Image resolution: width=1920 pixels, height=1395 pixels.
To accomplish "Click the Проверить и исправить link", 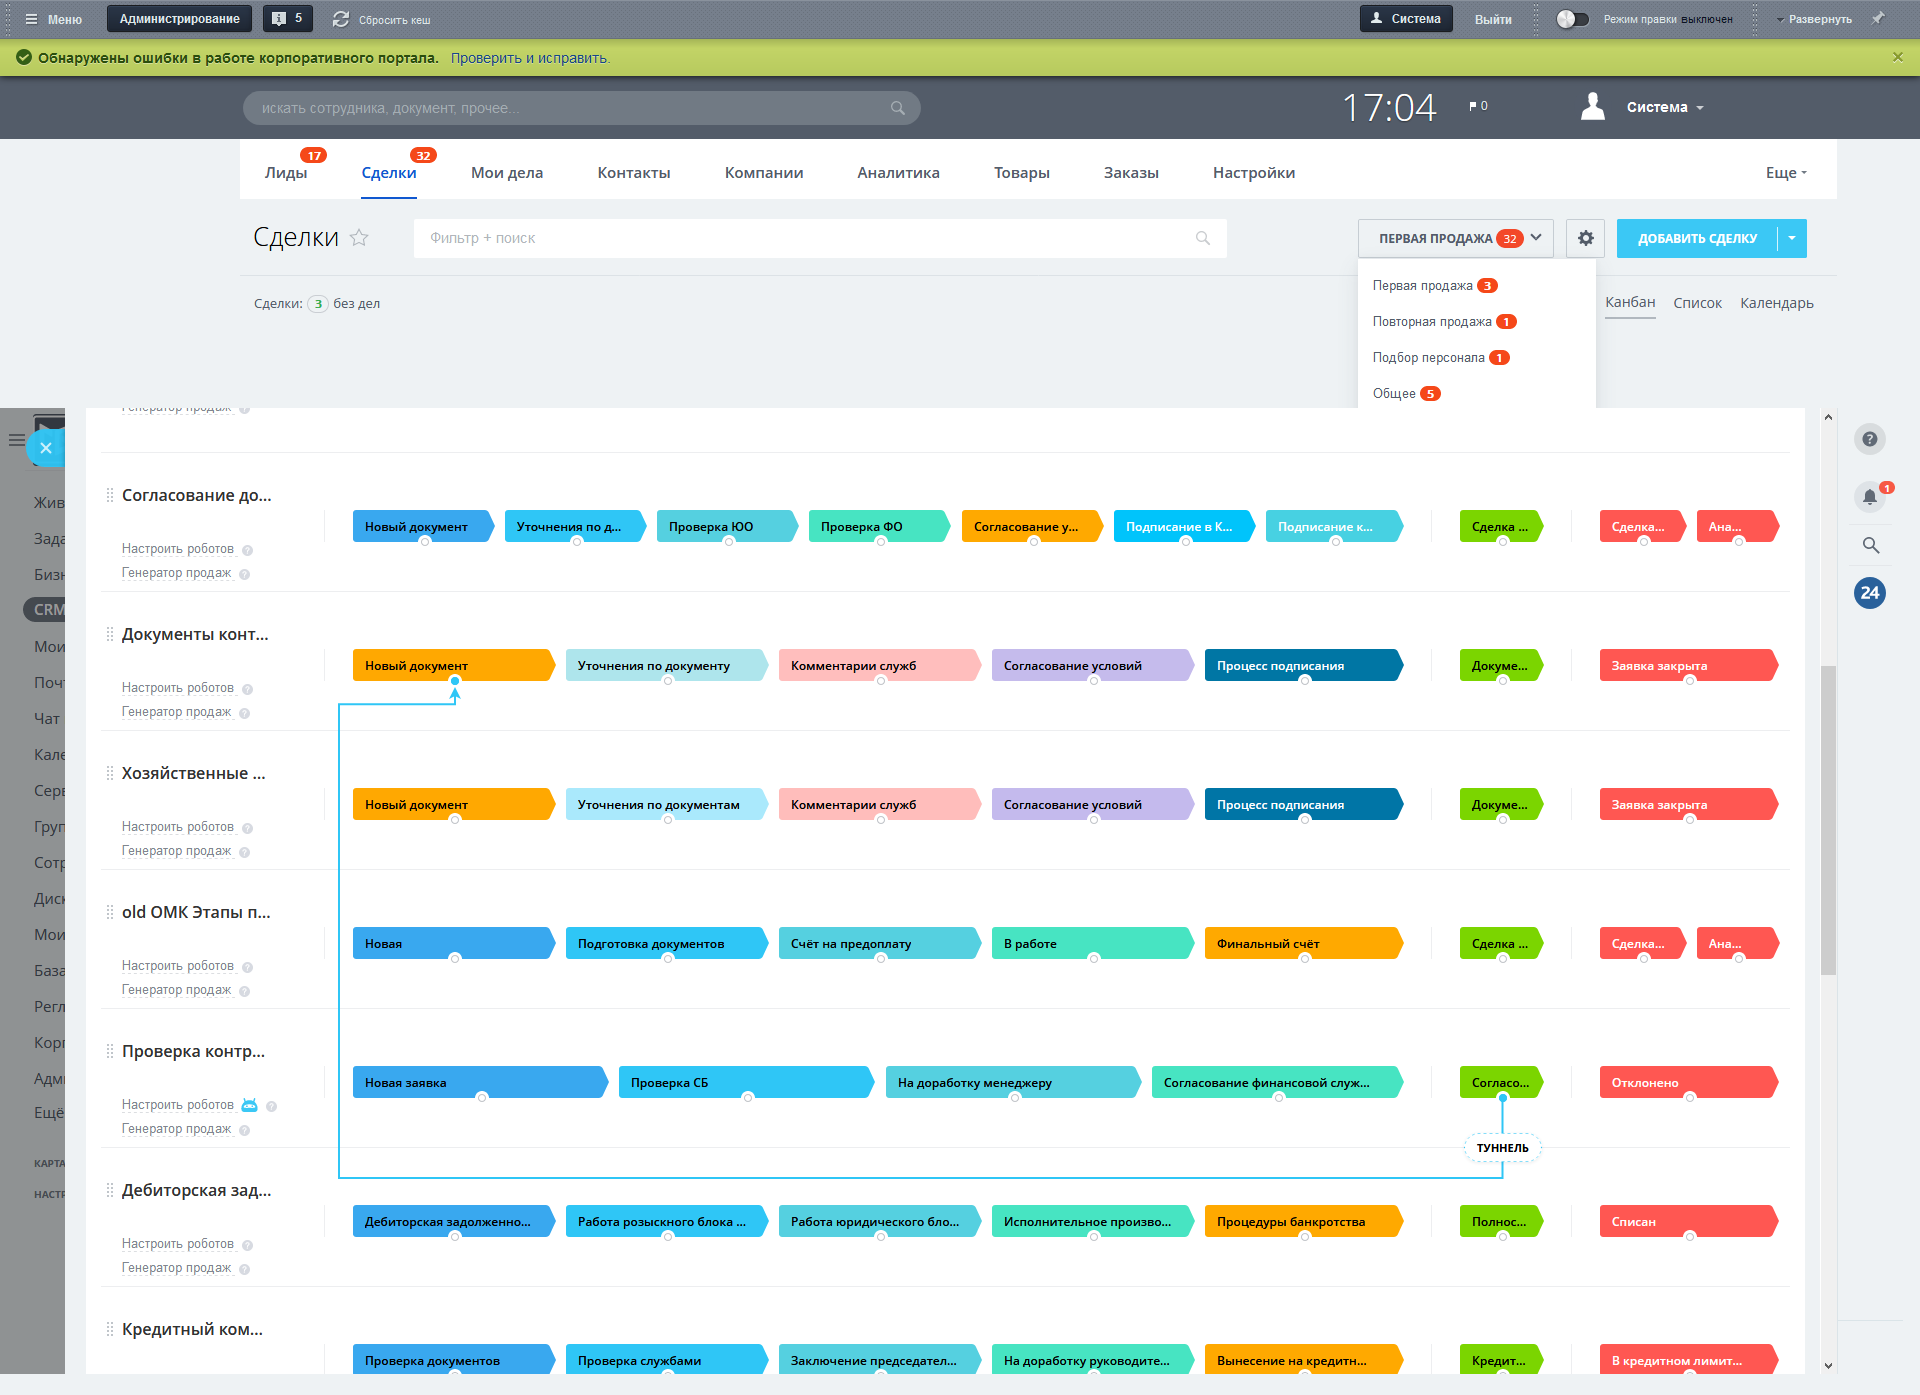I will click(x=529, y=58).
